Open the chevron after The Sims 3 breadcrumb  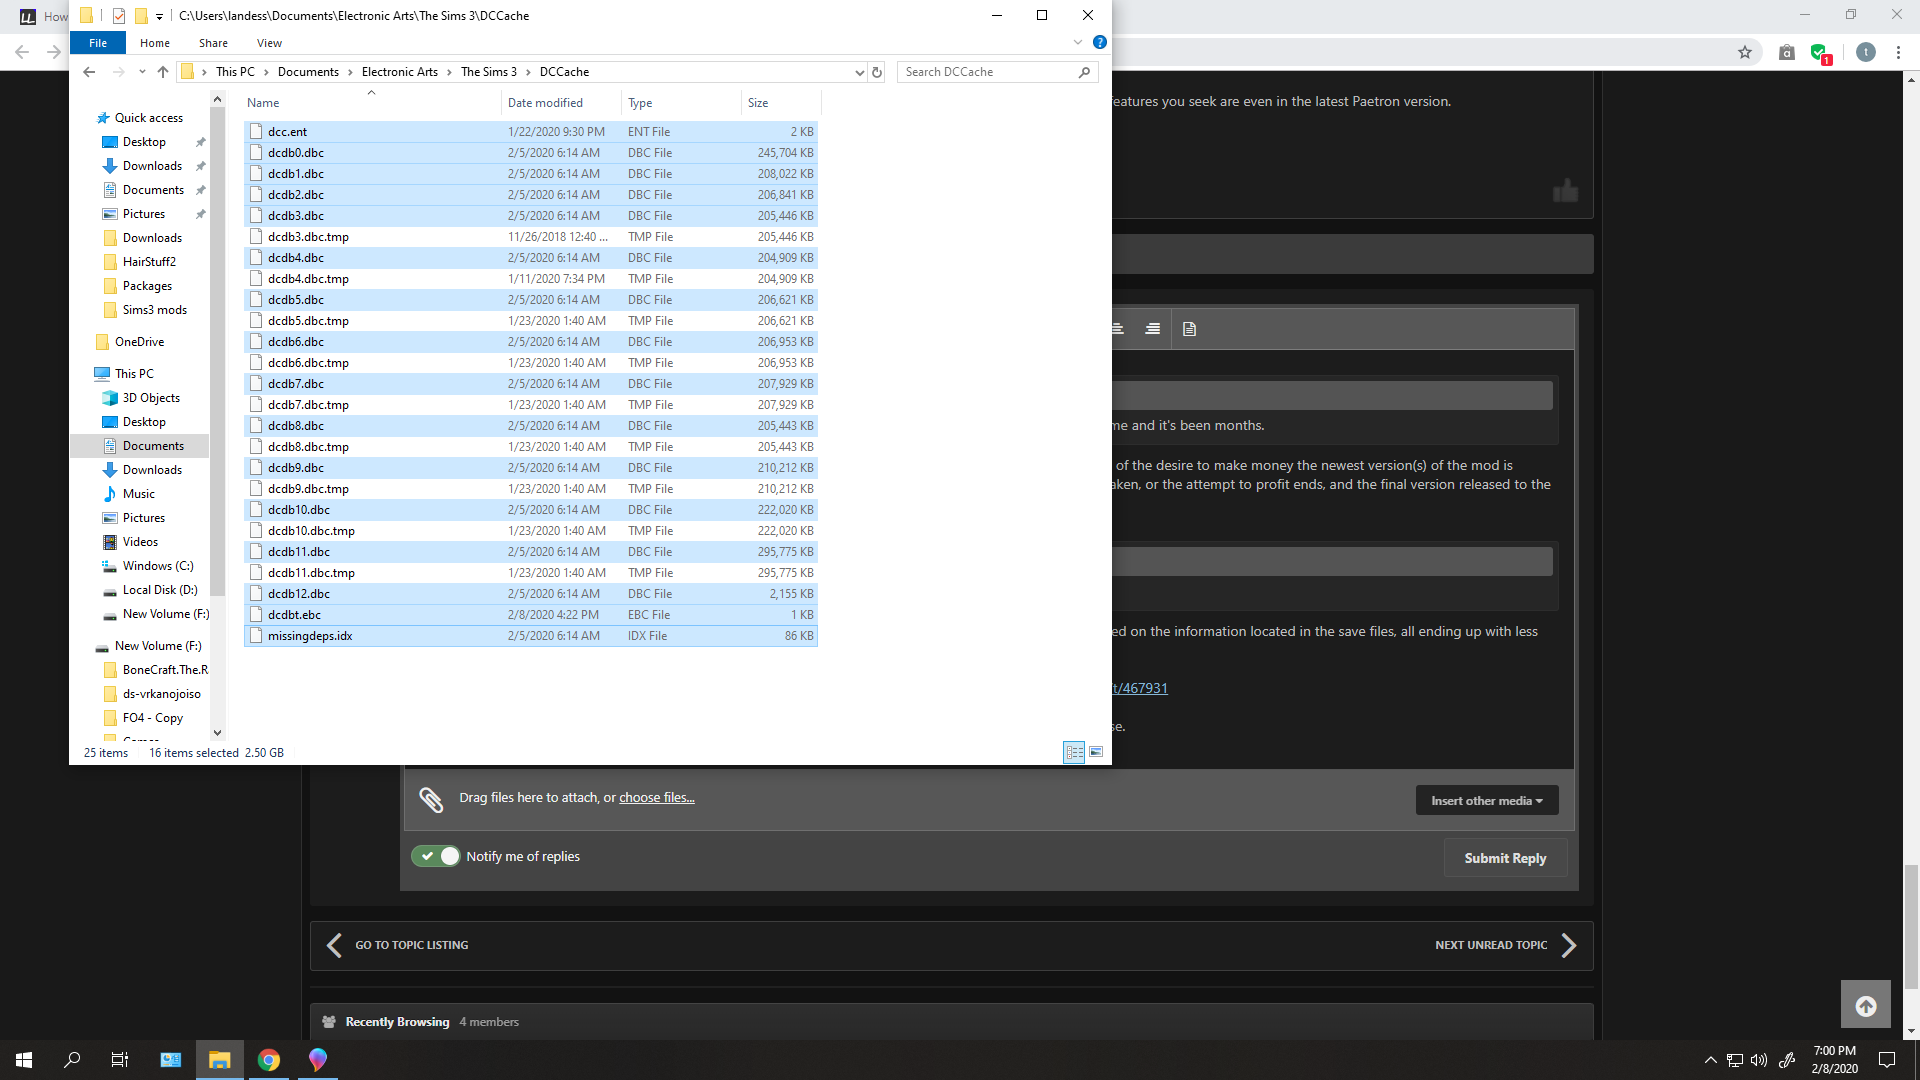528,72
